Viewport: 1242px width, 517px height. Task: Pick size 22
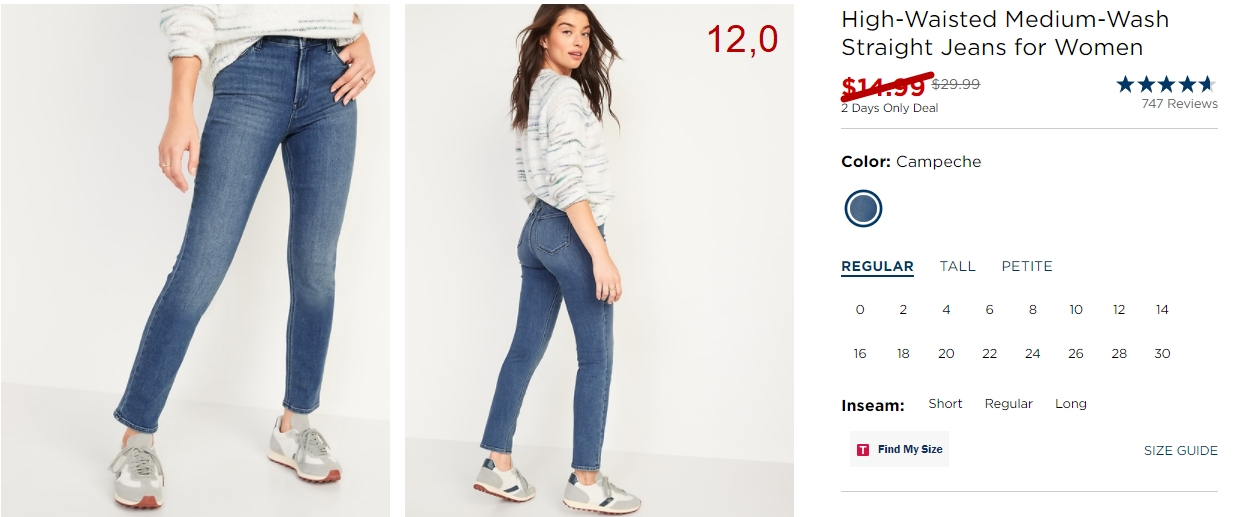[989, 354]
